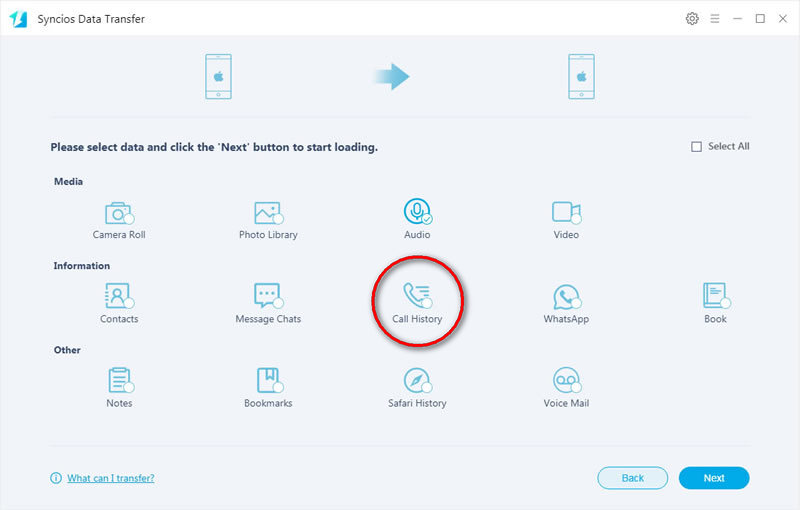Select the Call History icon
800x510 pixels.
tap(417, 296)
